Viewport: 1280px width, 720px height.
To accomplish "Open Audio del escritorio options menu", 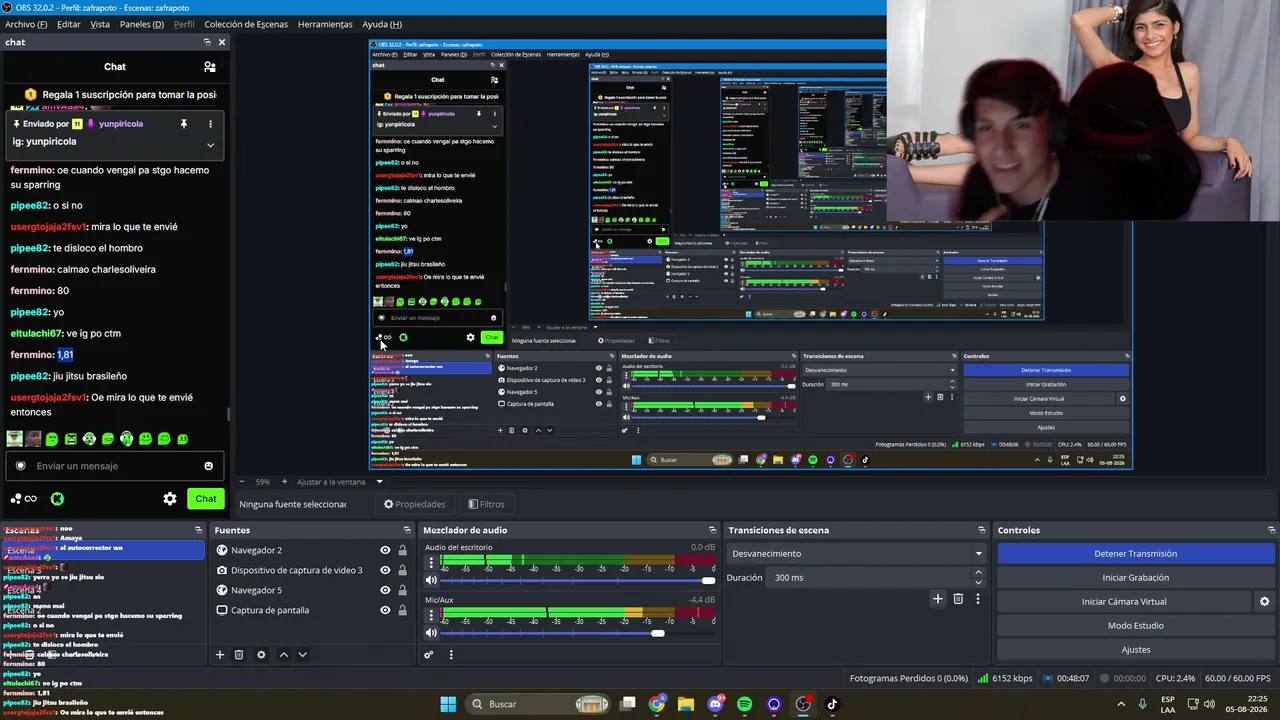I will (x=432, y=562).
